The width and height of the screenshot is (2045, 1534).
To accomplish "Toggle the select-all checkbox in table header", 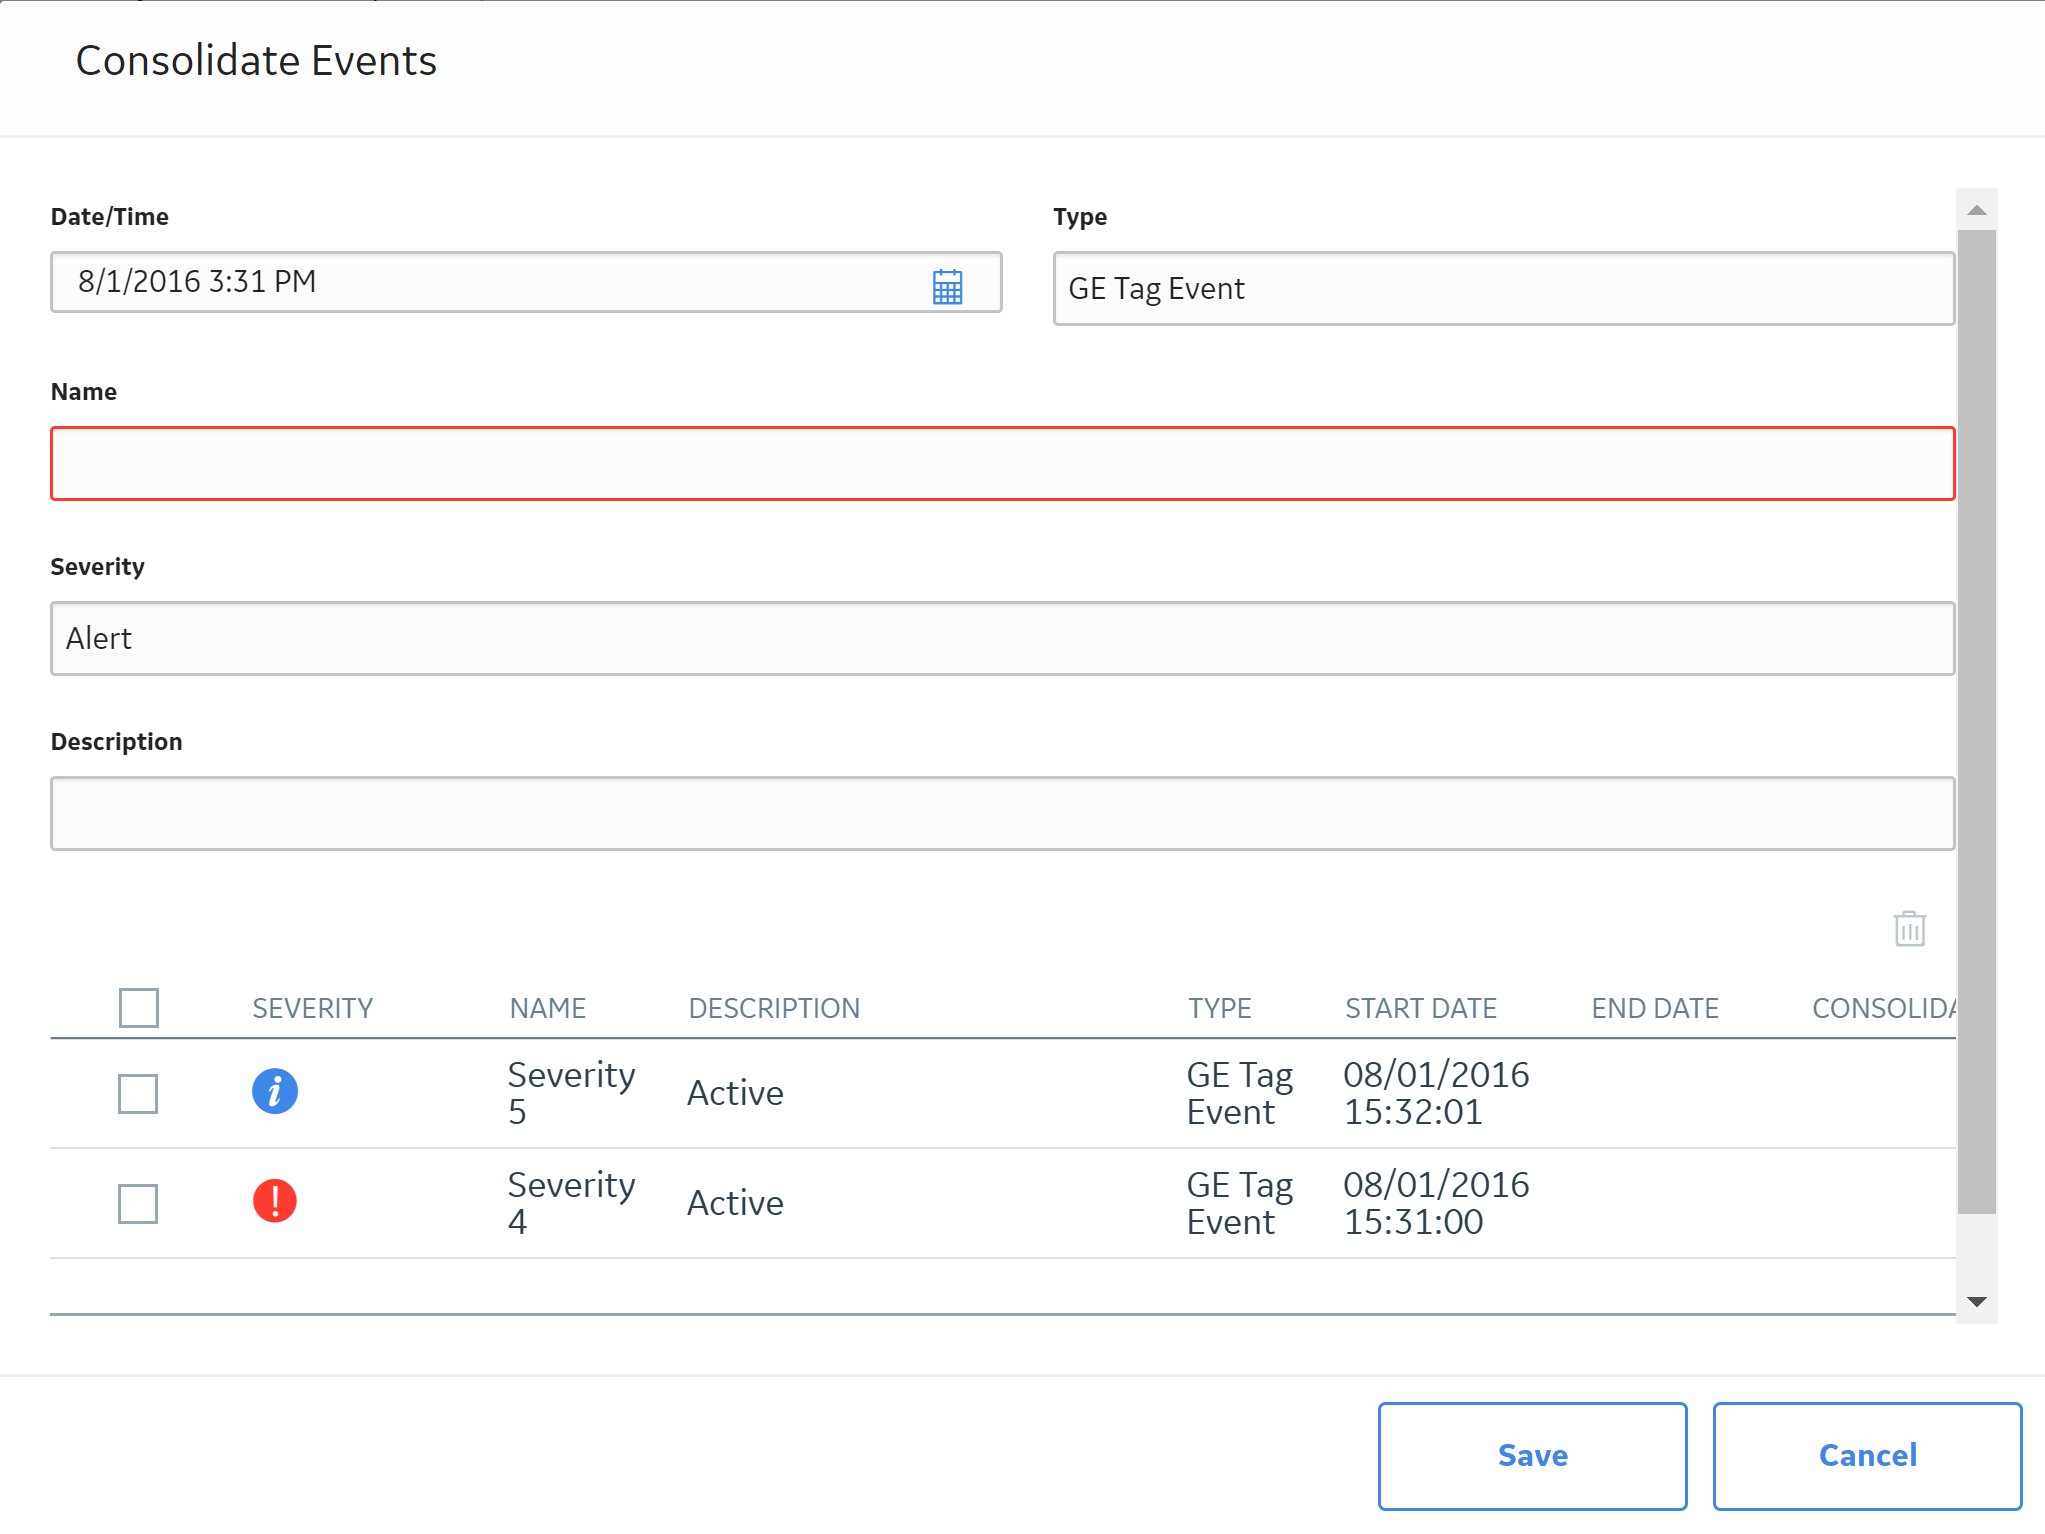I will pyautogui.click(x=138, y=1007).
